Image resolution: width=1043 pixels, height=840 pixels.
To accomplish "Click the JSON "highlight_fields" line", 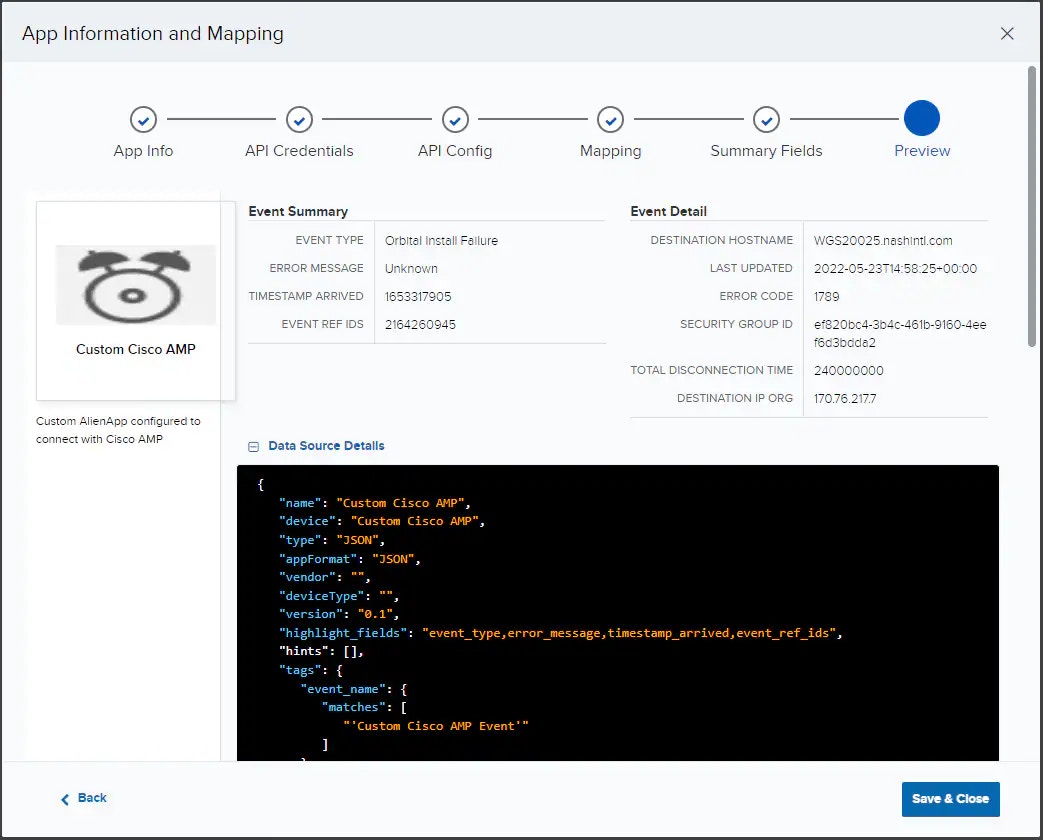I will pos(561,633).
